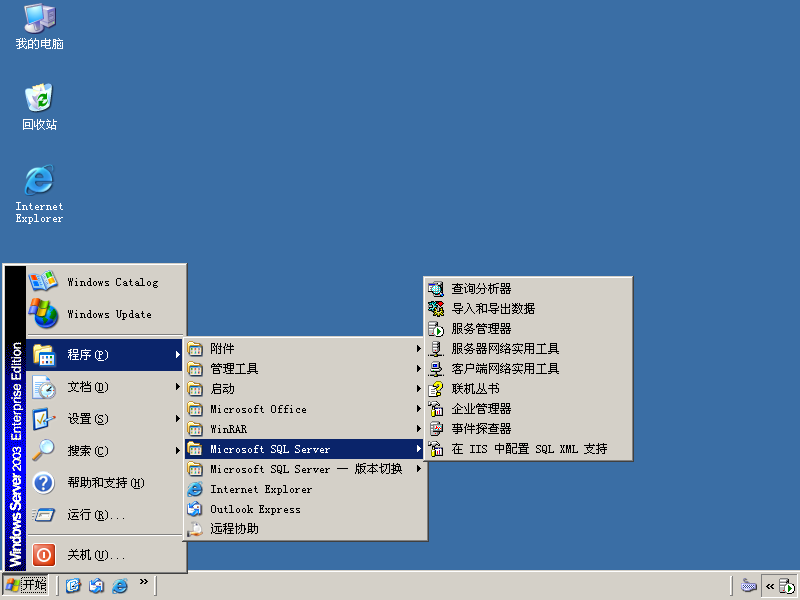Viewport: 800px width, 600px height.
Task: Click the 远程协助 text label
Action: (x=234, y=529)
